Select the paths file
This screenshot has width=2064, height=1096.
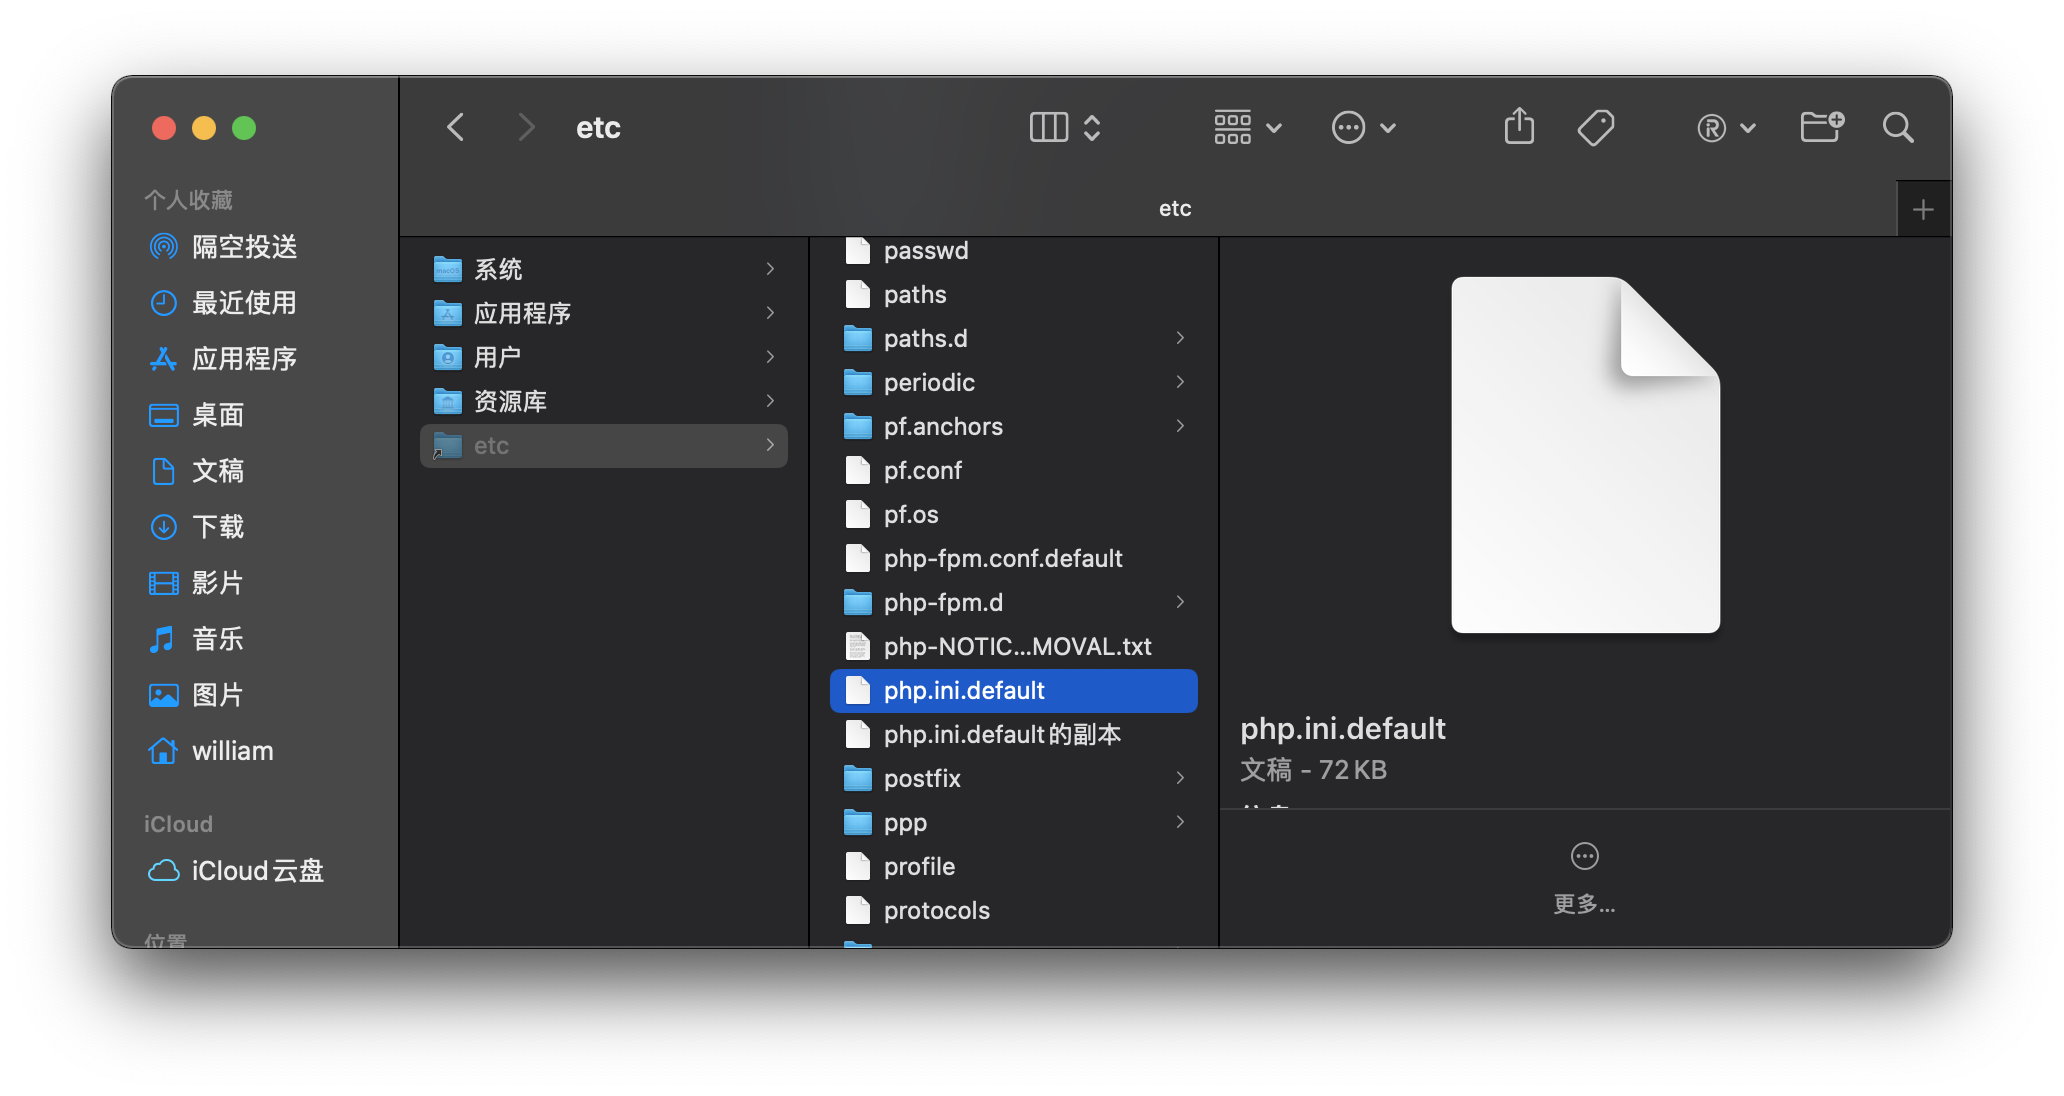(1014, 295)
